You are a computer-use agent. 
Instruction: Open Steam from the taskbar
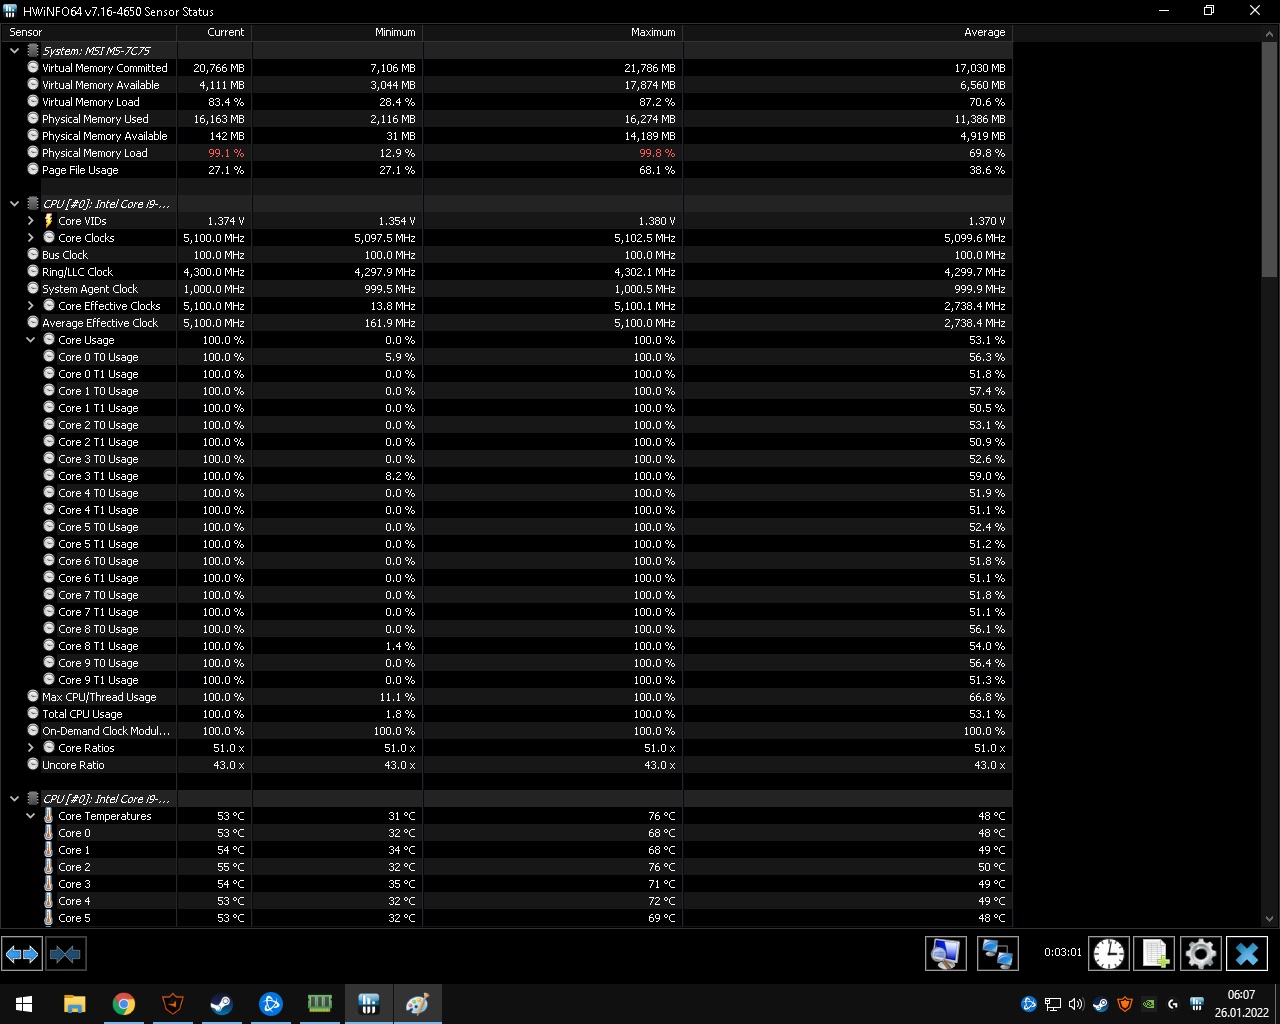click(221, 1004)
